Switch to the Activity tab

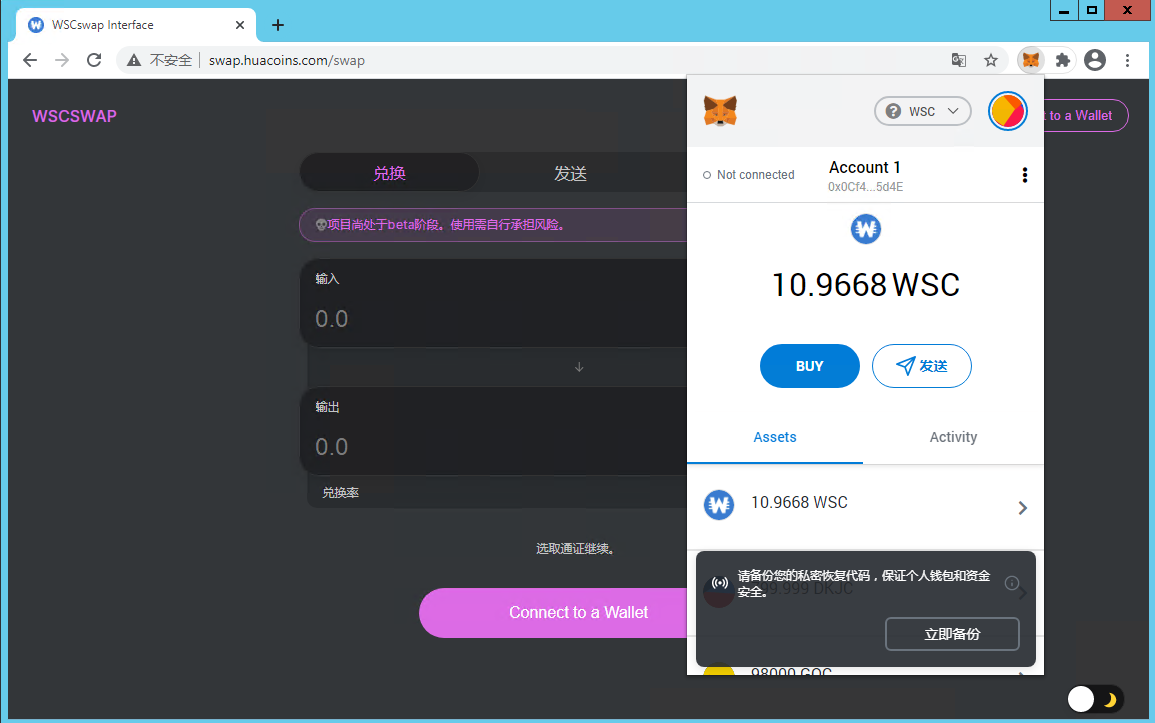(953, 437)
